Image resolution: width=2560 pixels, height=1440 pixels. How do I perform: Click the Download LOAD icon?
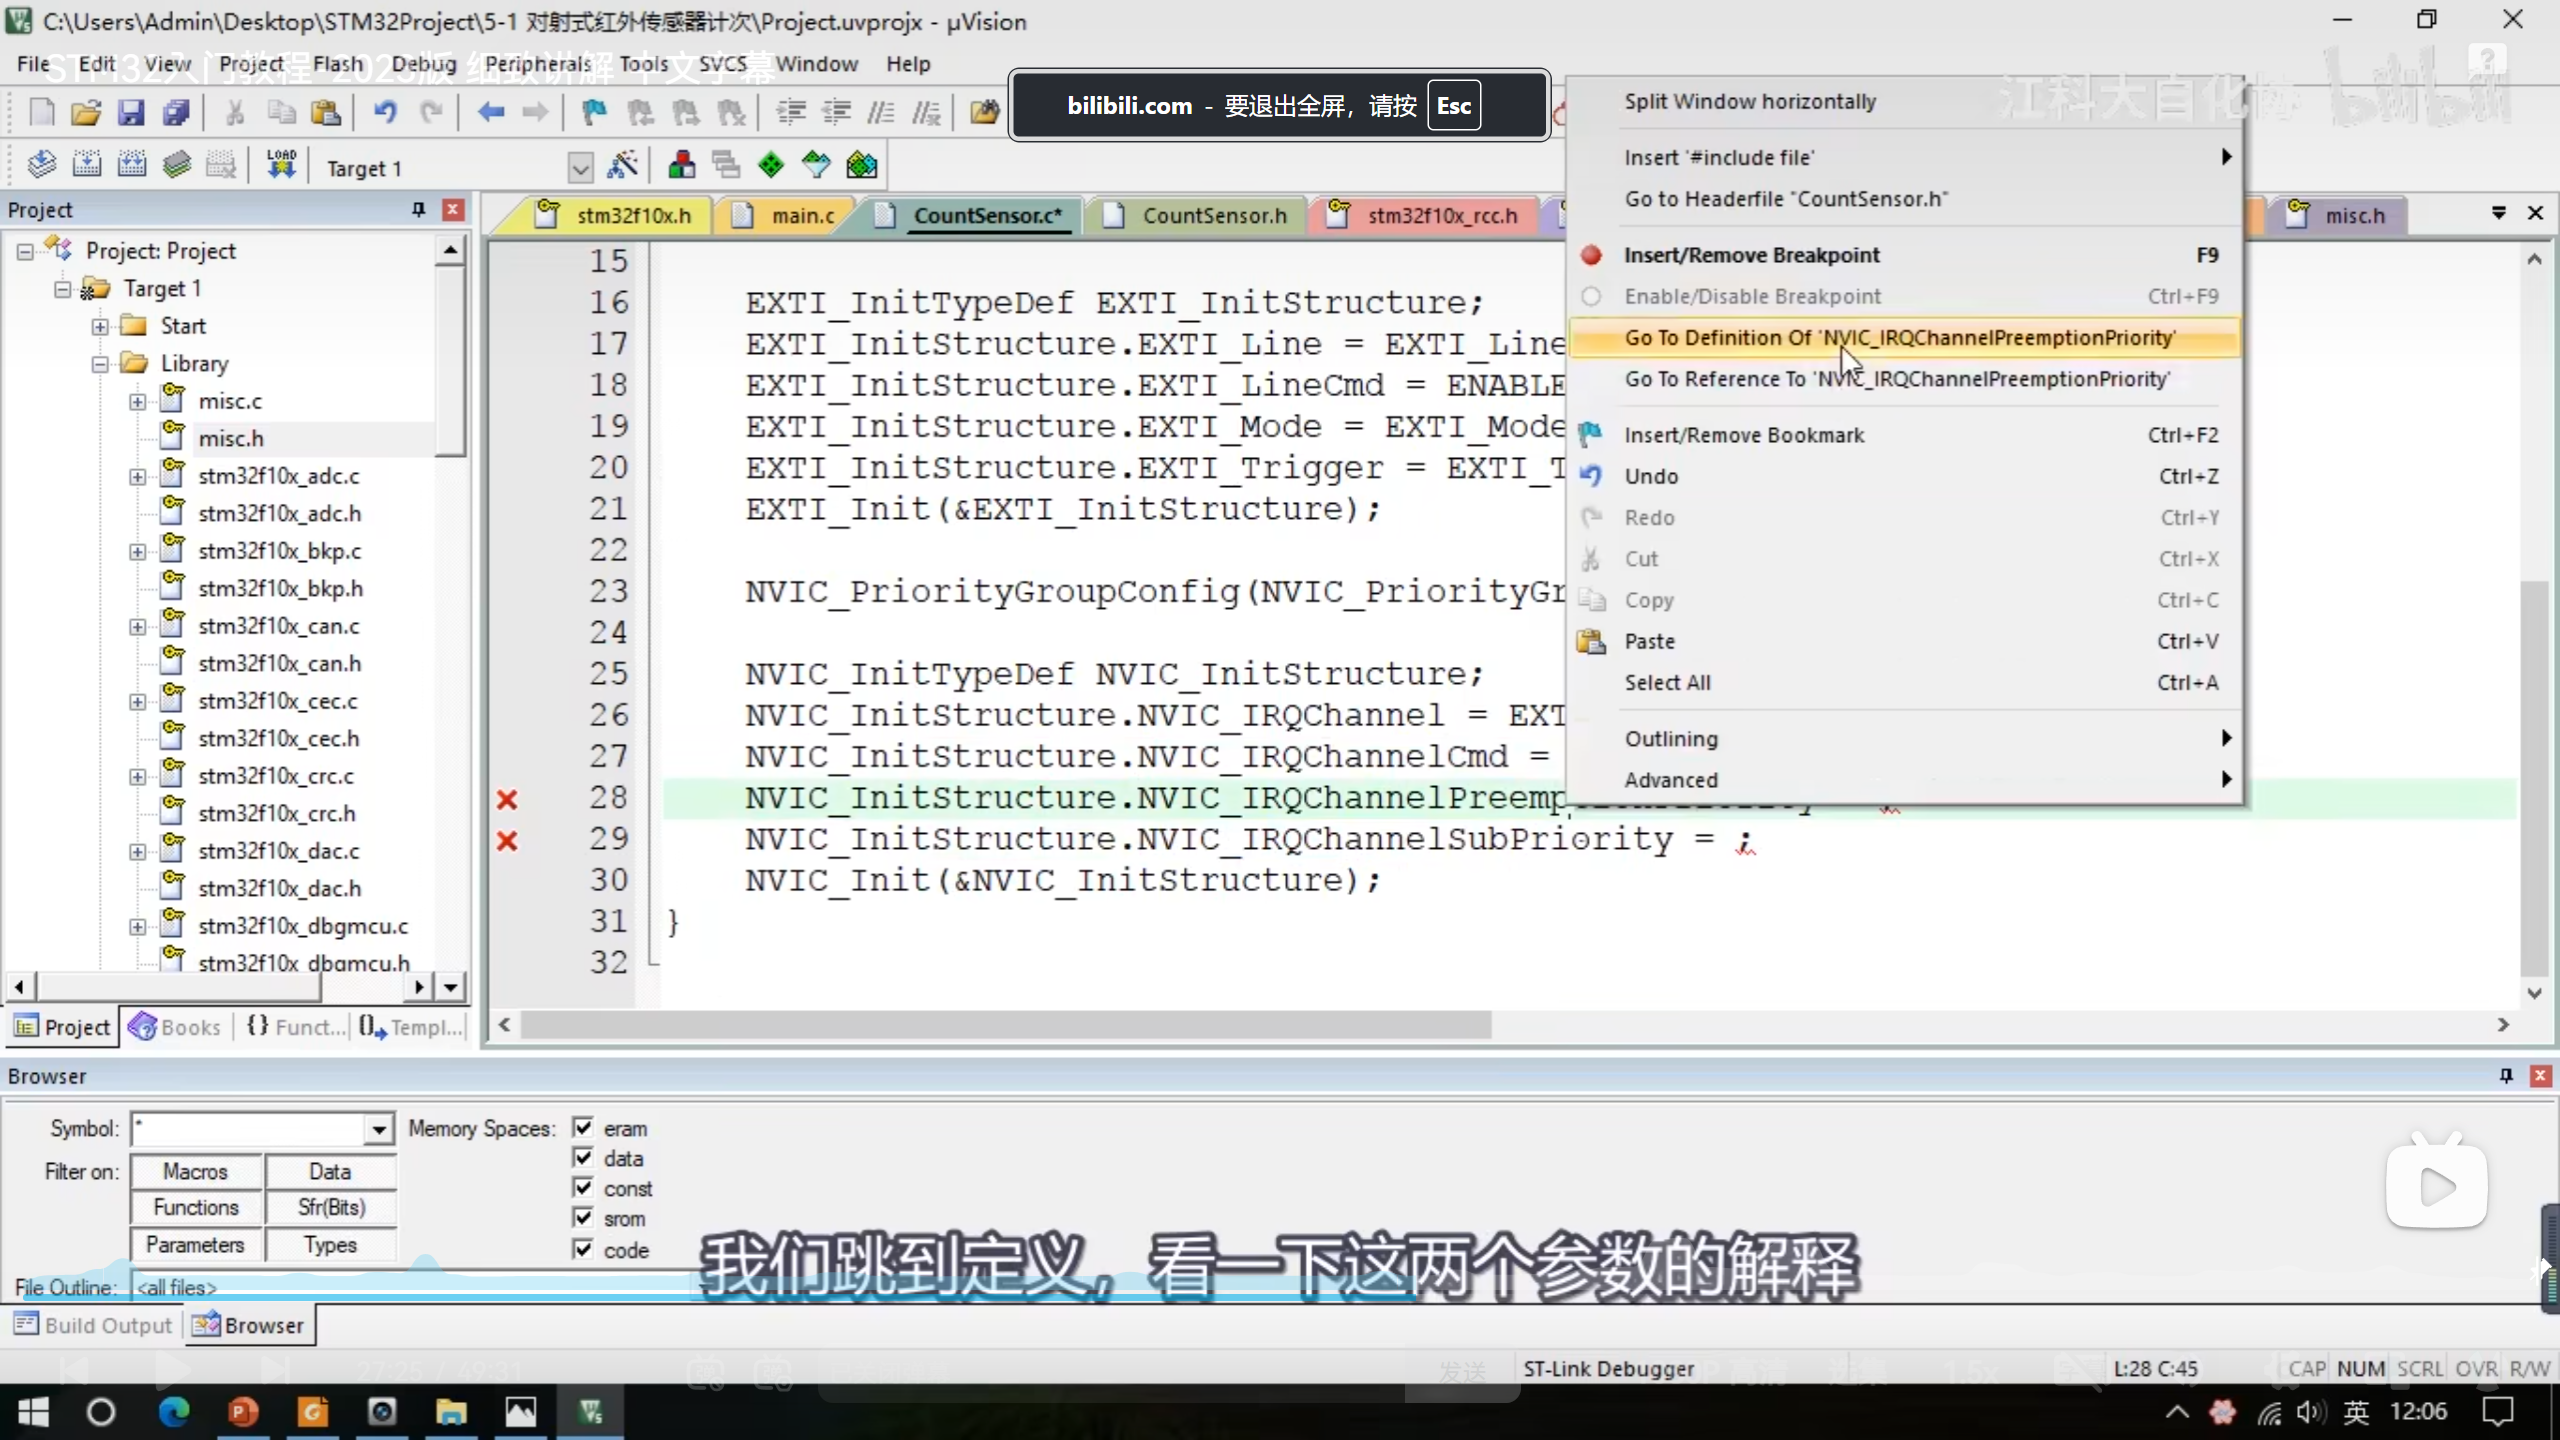[x=281, y=165]
